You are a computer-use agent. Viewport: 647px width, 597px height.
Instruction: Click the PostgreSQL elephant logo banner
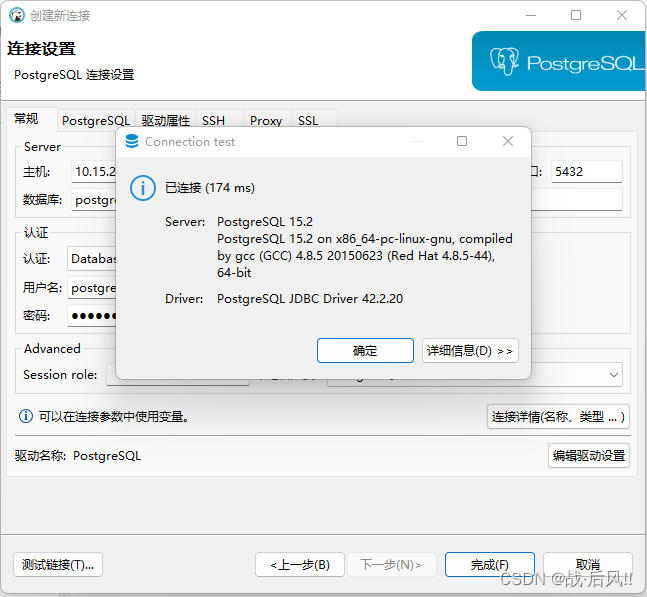[x=559, y=61]
